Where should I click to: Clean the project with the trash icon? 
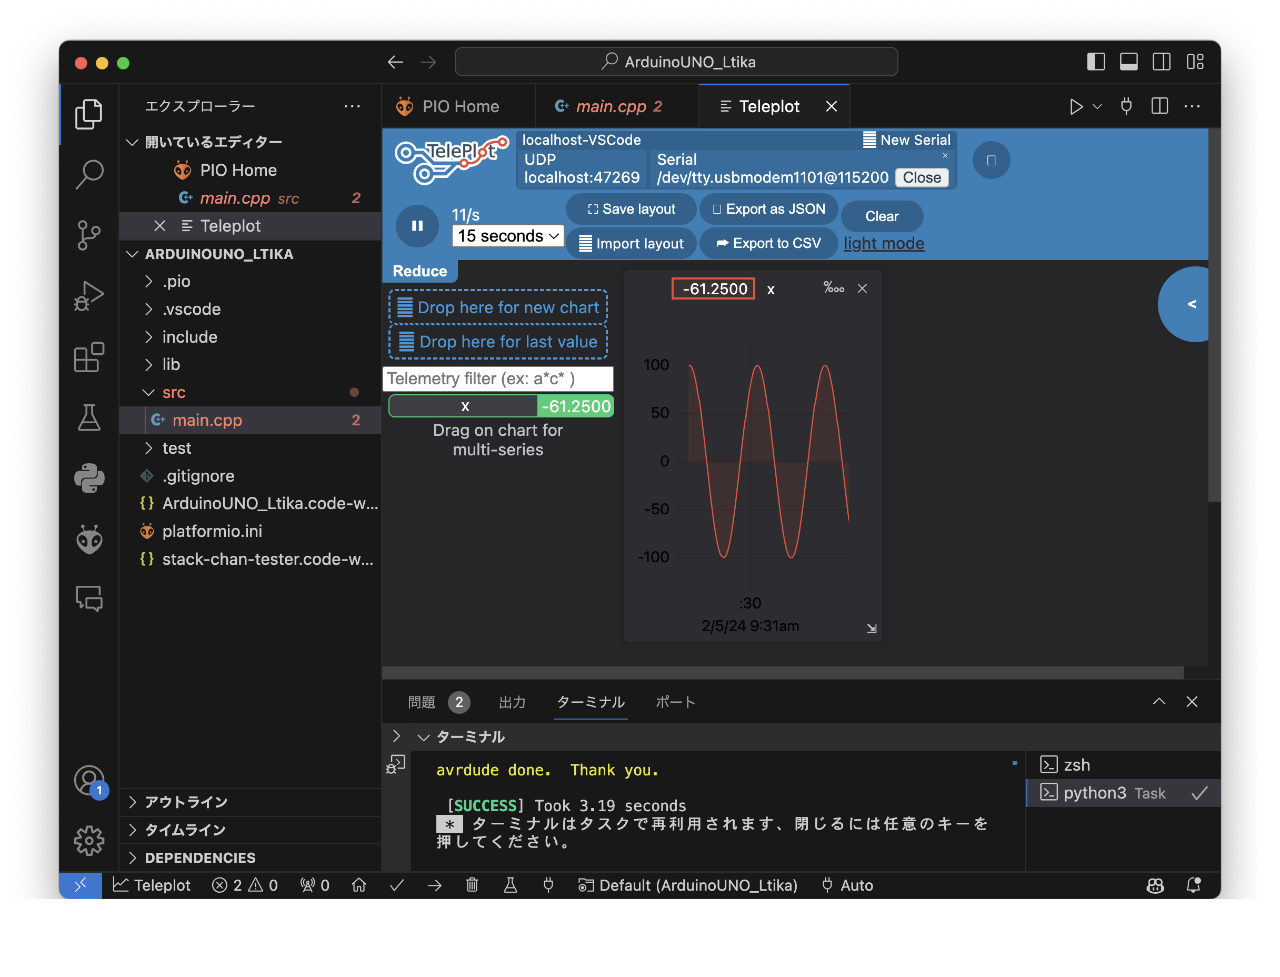pyautogui.click(x=472, y=885)
